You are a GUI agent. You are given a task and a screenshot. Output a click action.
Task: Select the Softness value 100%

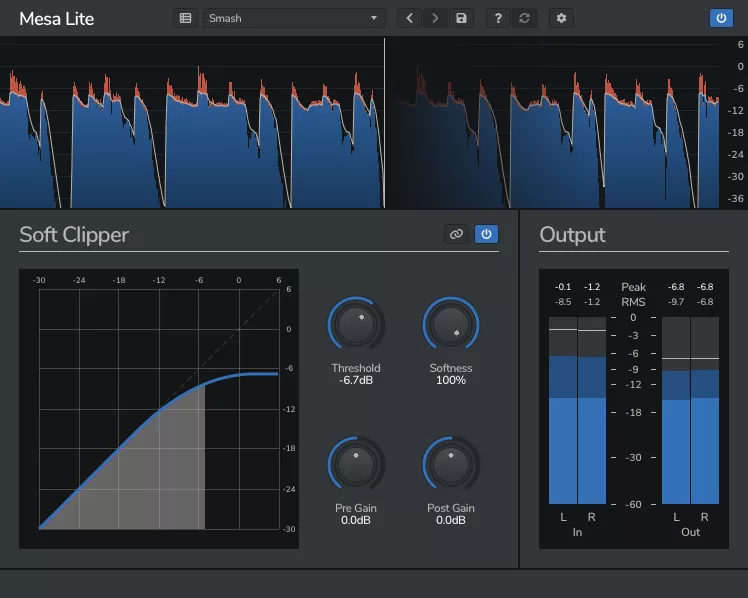(451, 381)
